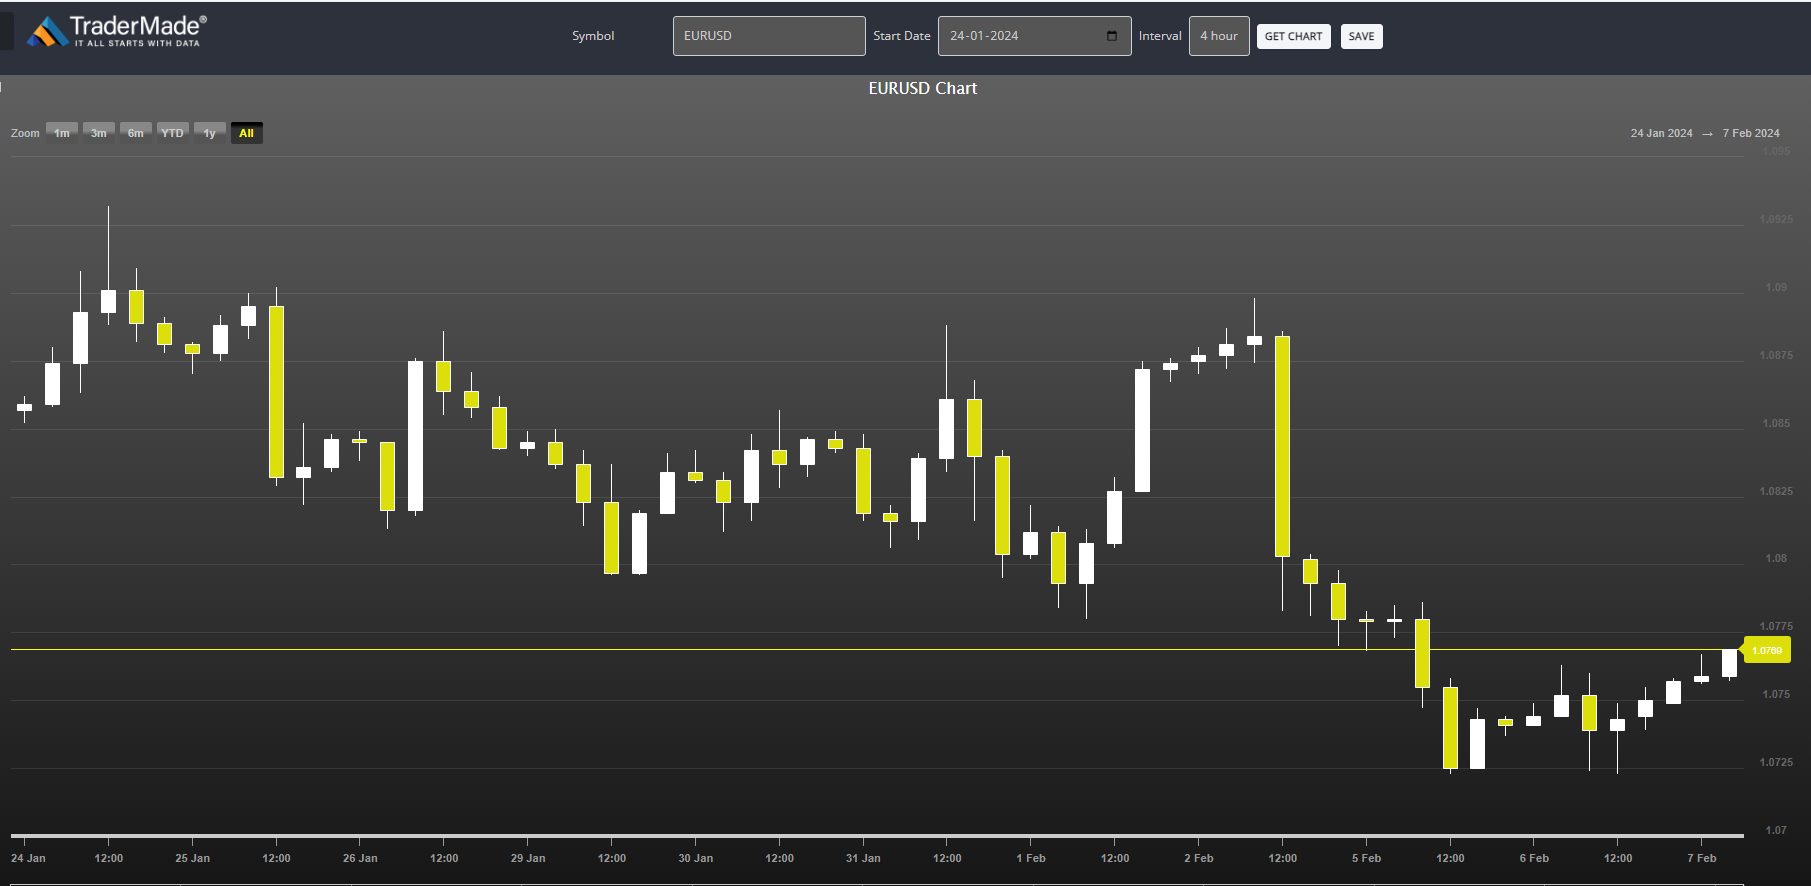Viewport: 1811px width, 886px height.
Task: Click the 26 Jan time axis label
Action: coord(360,858)
